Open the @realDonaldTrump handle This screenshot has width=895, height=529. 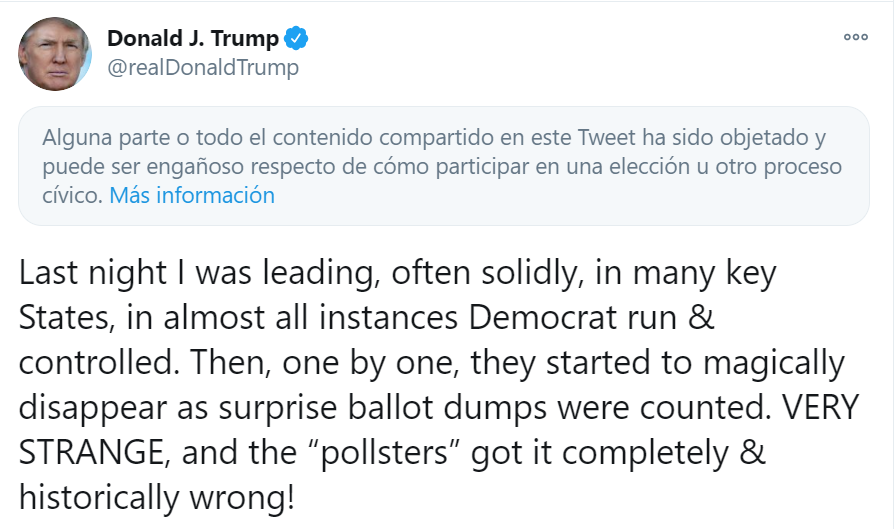(x=203, y=67)
